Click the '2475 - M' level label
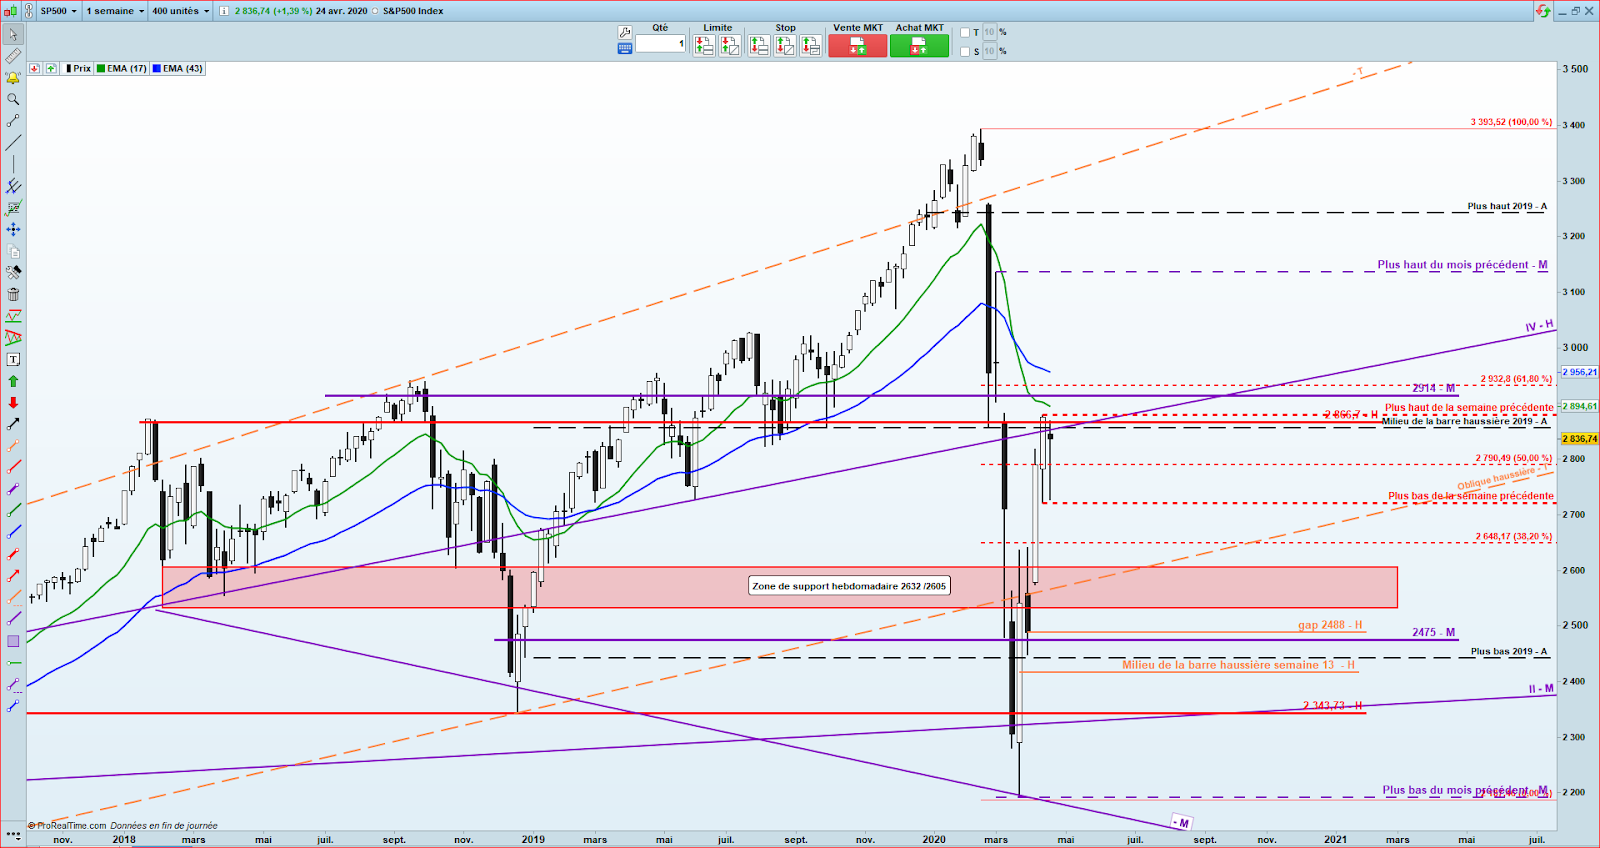 (x=1433, y=632)
